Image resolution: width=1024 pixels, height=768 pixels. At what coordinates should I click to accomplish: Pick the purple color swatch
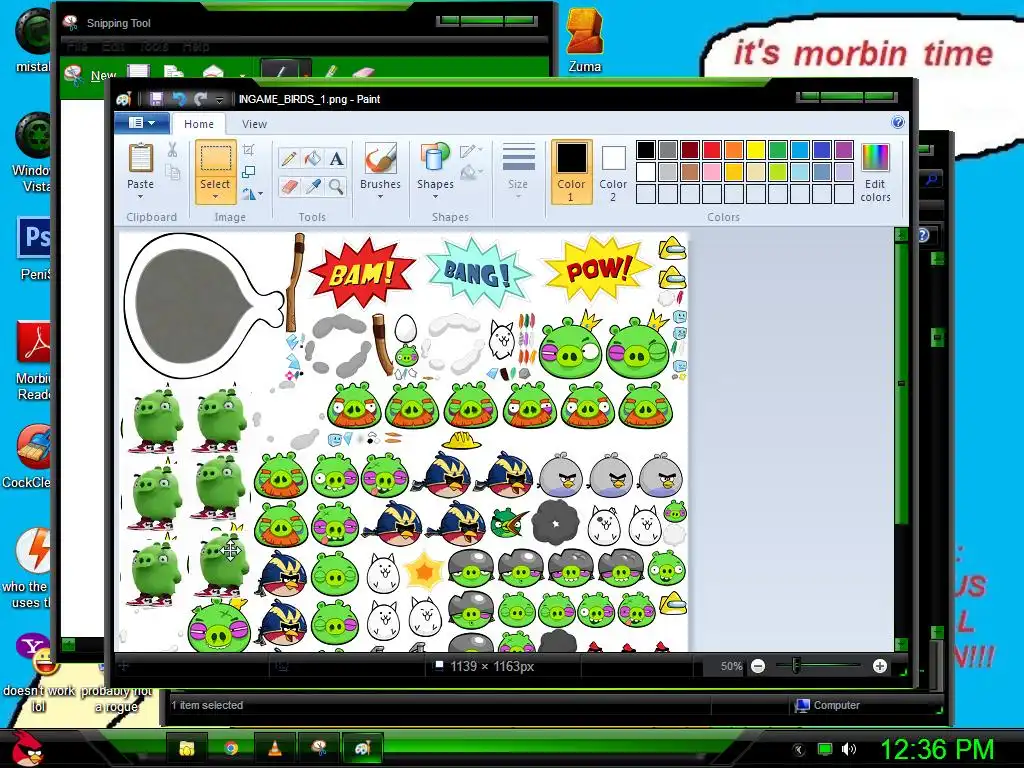click(x=844, y=150)
